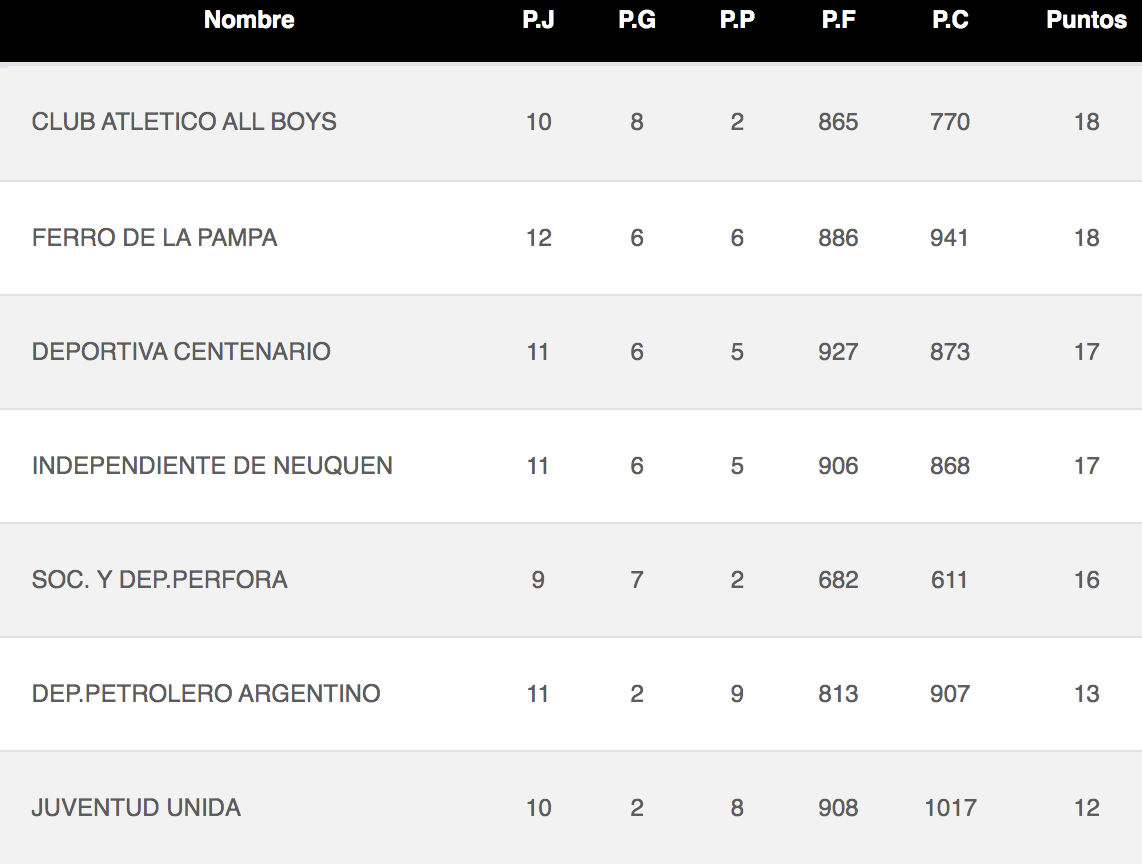Open INDEPENDIENTE DE NEUQUEN row
The image size is (1142, 868).
(571, 466)
